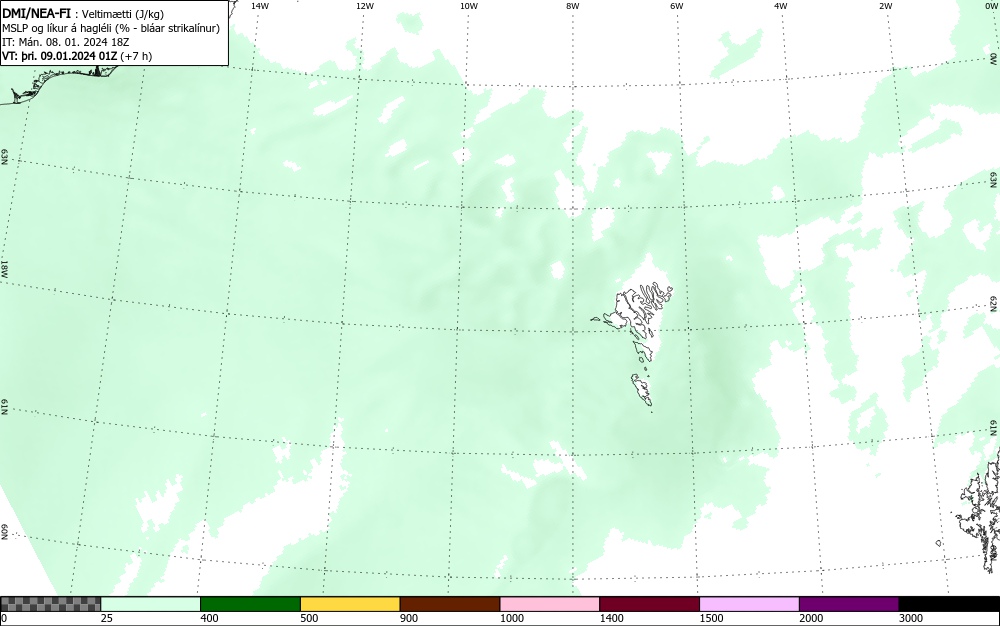Select the yellow 500–900 legend swatch
Image resolution: width=1000 pixels, height=626 pixels.
pos(350,604)
